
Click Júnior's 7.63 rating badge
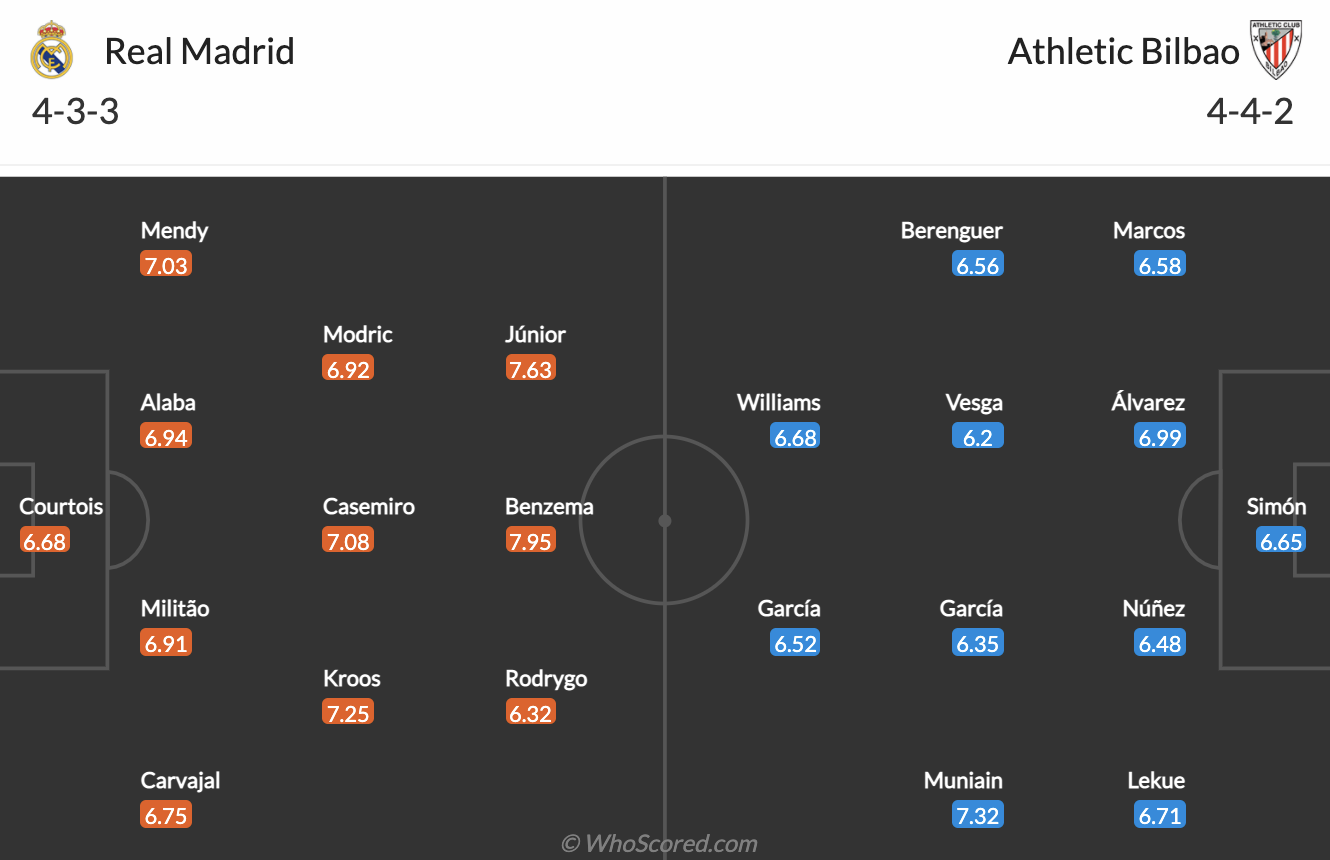click(531, 367)
